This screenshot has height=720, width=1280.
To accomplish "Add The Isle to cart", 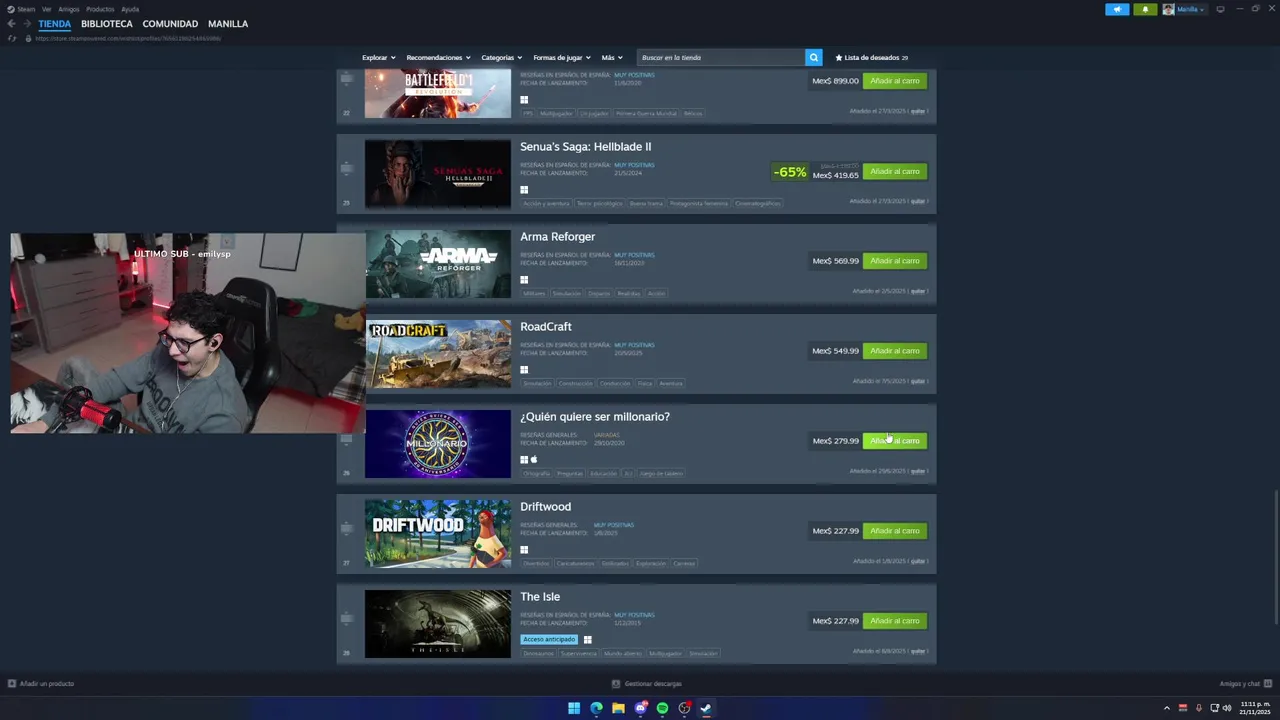I will click(x=895, y=621).
